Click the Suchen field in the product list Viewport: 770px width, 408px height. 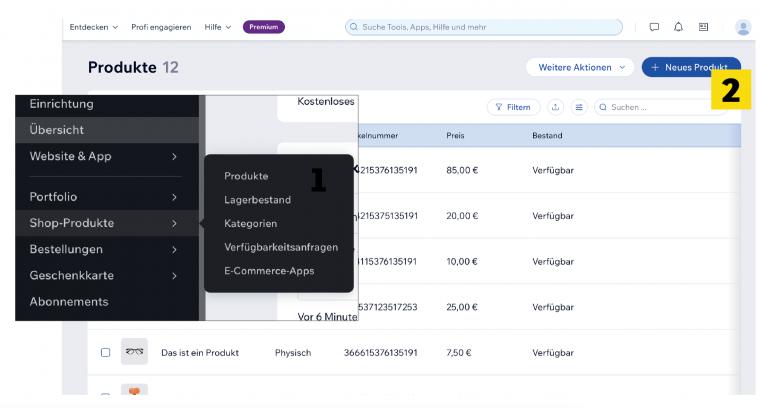[x=661, y=107]
